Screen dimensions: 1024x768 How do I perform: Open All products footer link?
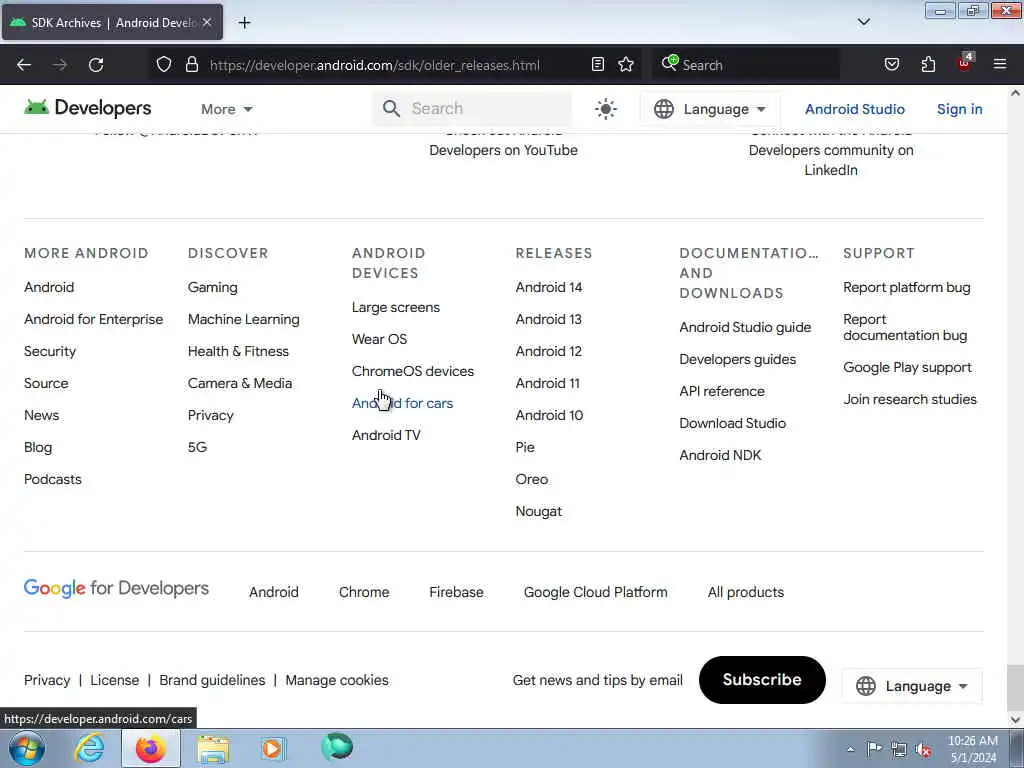[746, 592]
